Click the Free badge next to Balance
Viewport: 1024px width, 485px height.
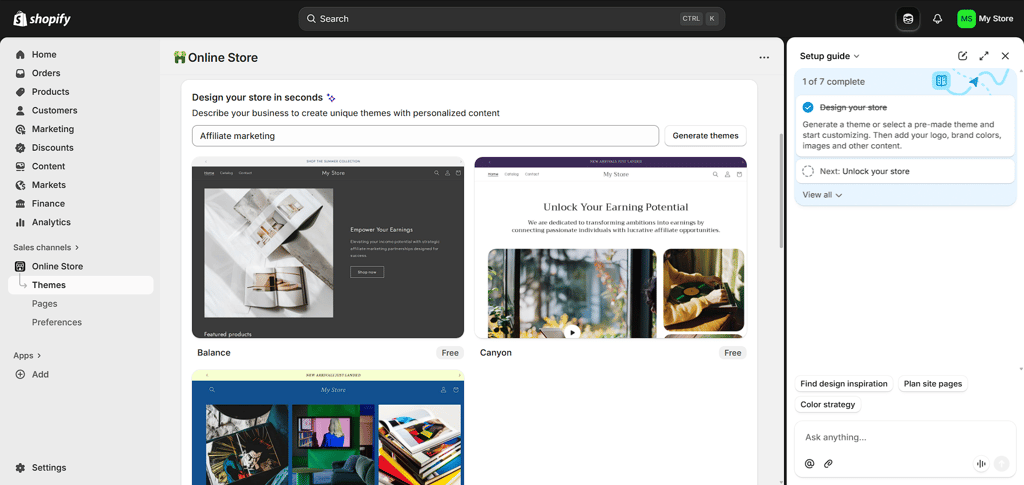pos(450,353)
